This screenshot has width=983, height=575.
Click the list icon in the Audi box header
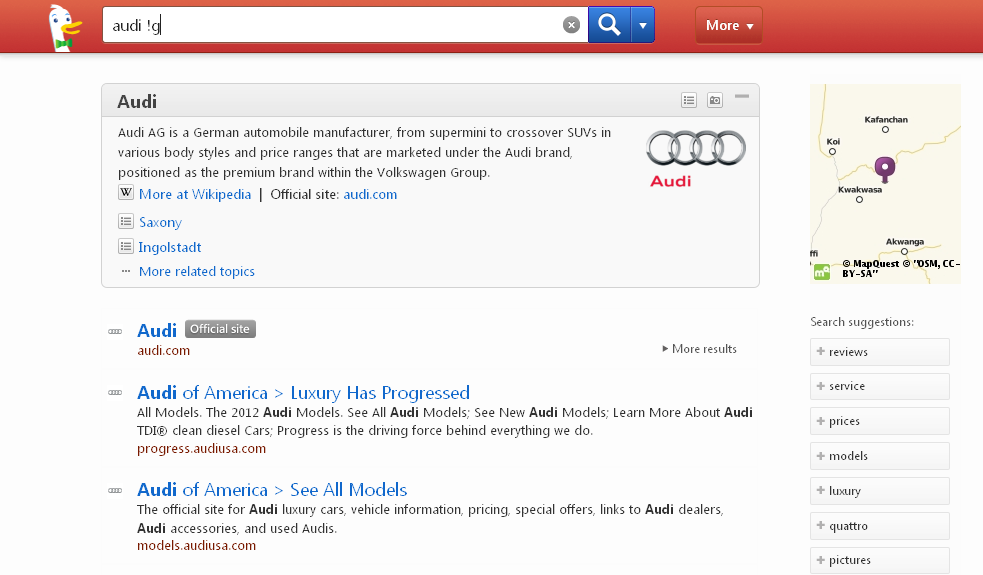pyautogui.click(x=689, y=100)
